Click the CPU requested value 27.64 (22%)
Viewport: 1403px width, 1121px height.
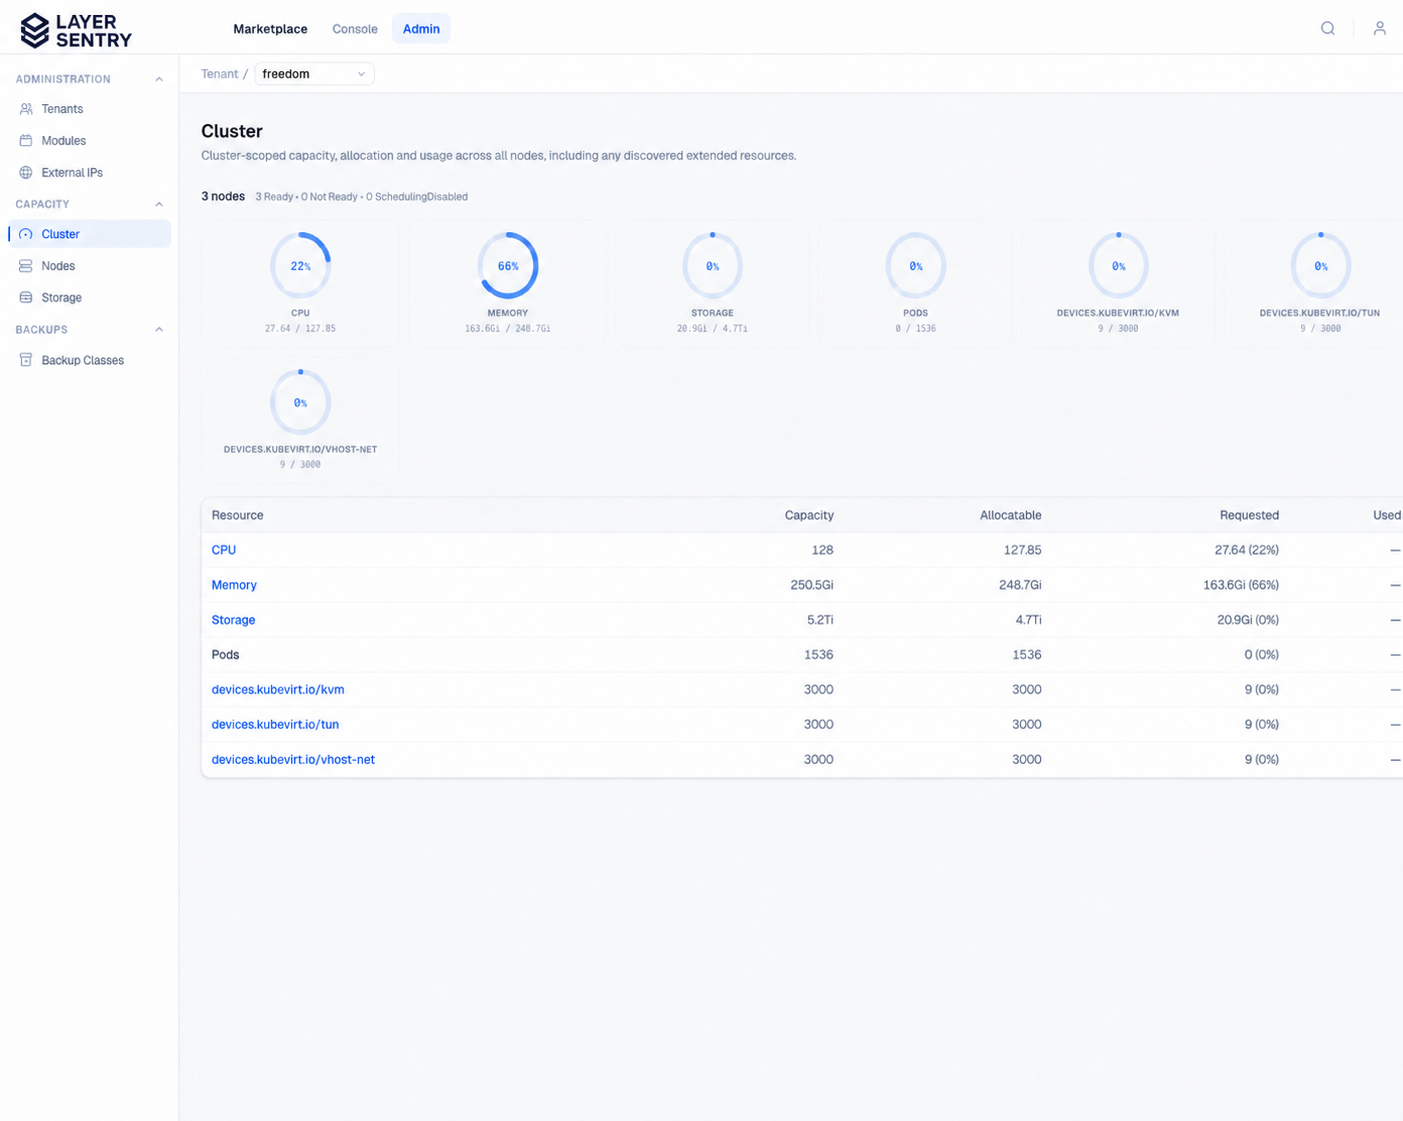click(1246, 550)
